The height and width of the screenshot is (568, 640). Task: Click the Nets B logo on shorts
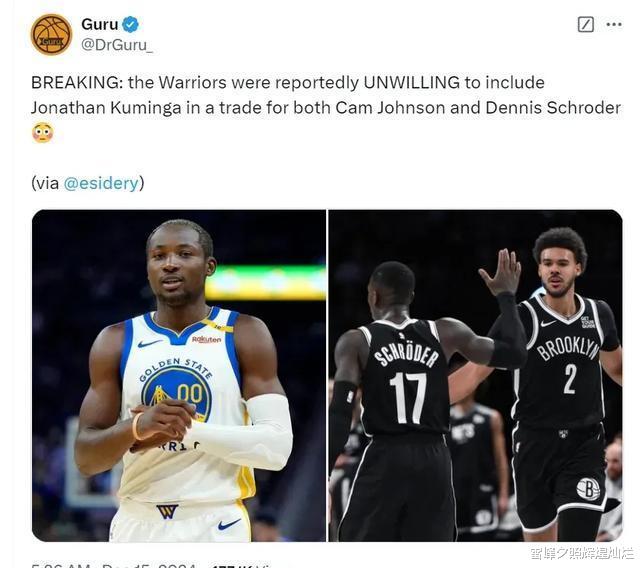pos(588,488)
